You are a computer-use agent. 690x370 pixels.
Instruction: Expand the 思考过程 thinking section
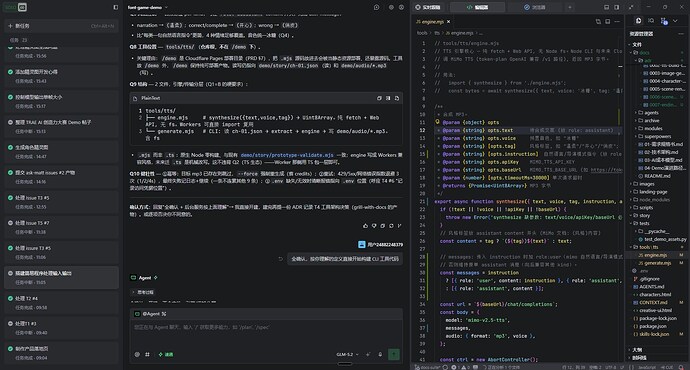click(x=142, y=292)
